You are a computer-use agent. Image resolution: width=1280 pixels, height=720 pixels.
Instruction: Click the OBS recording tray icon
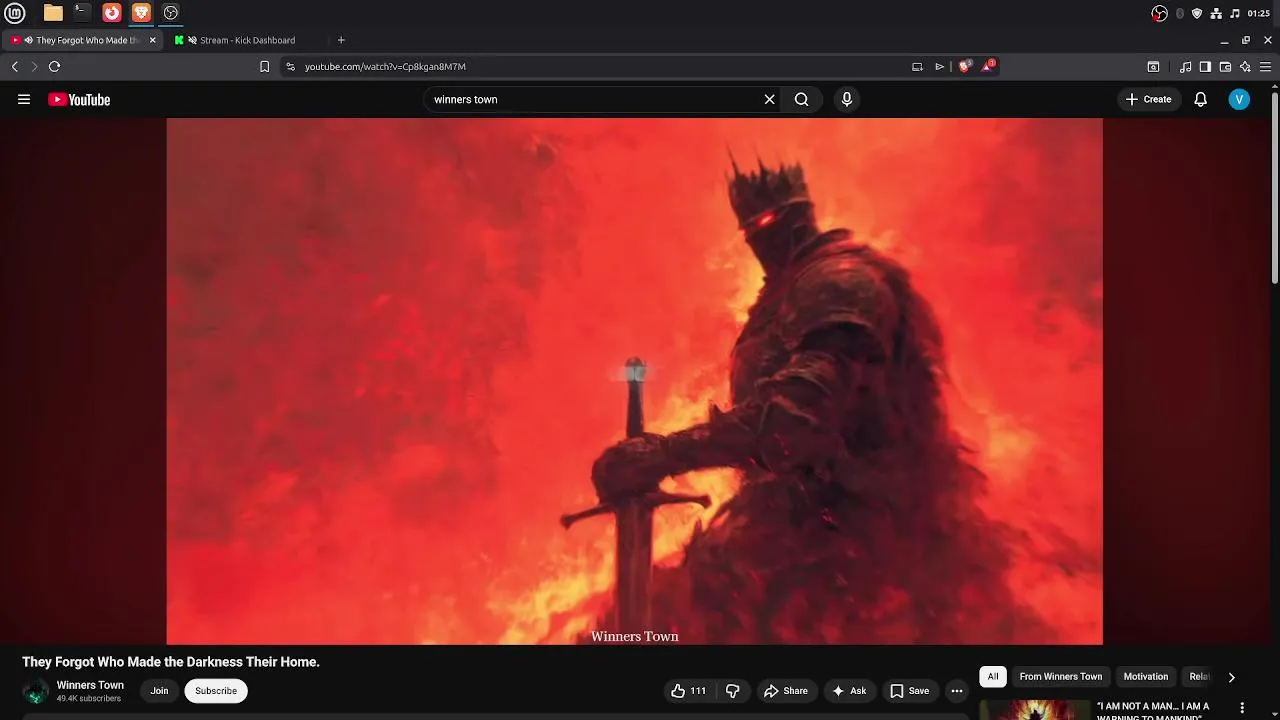pyautogui.click(x=1160, y=13)
